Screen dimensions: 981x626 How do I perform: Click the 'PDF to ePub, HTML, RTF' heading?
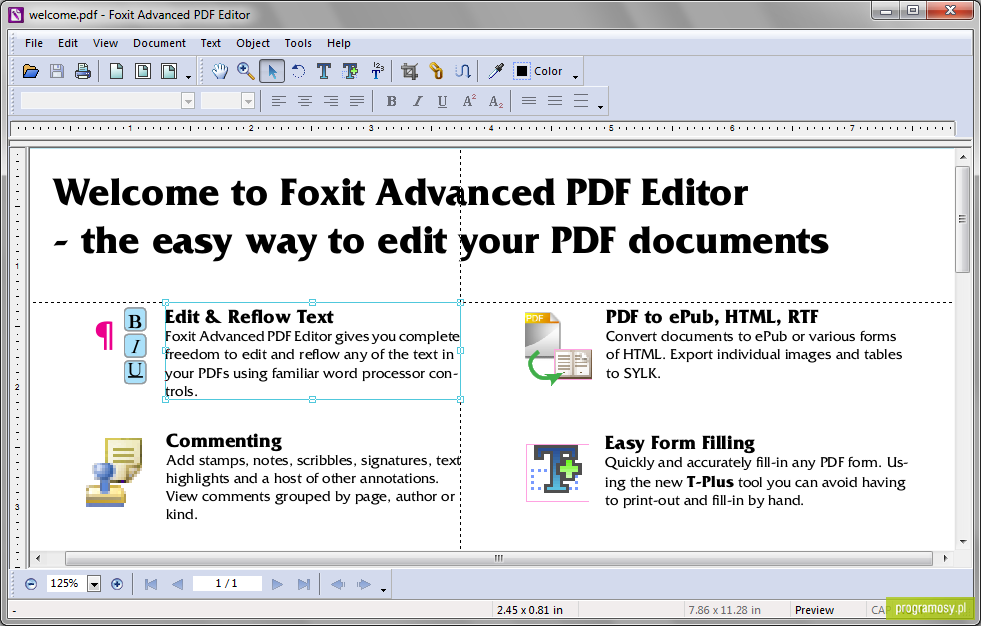(x=712, y=316)
